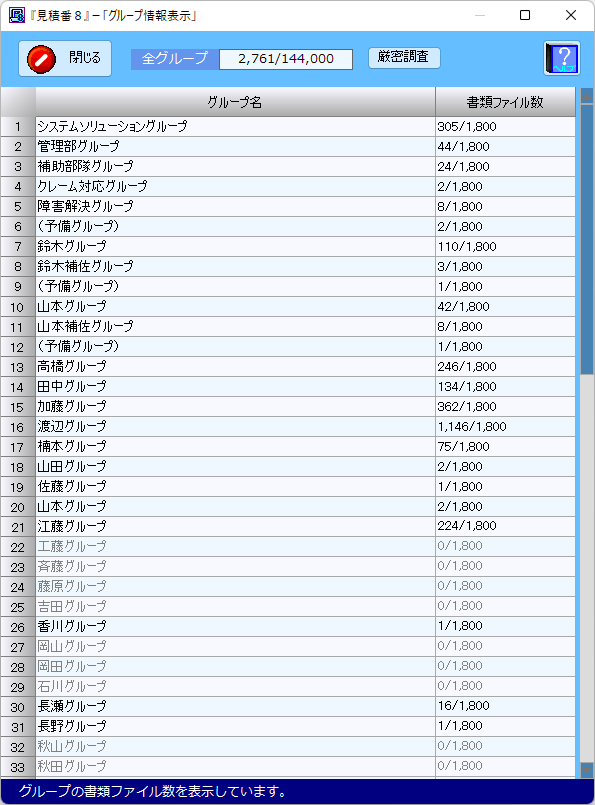The width and height of the screenshot is (595, 805).
Task: Sort by the グループ名 column header
Action: (235, 102)
